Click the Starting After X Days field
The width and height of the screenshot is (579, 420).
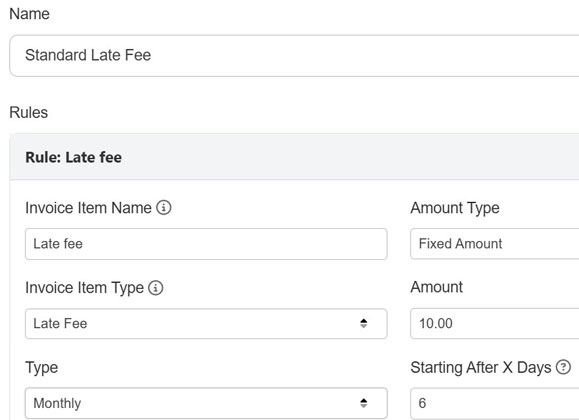pos(494,403)
